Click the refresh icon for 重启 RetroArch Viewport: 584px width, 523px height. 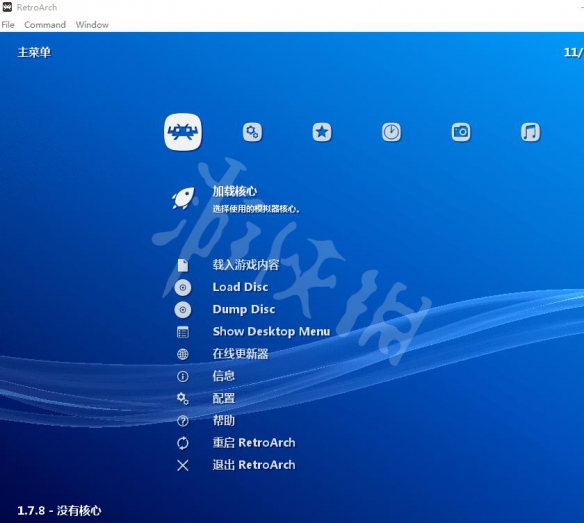[x=183, y=443]
